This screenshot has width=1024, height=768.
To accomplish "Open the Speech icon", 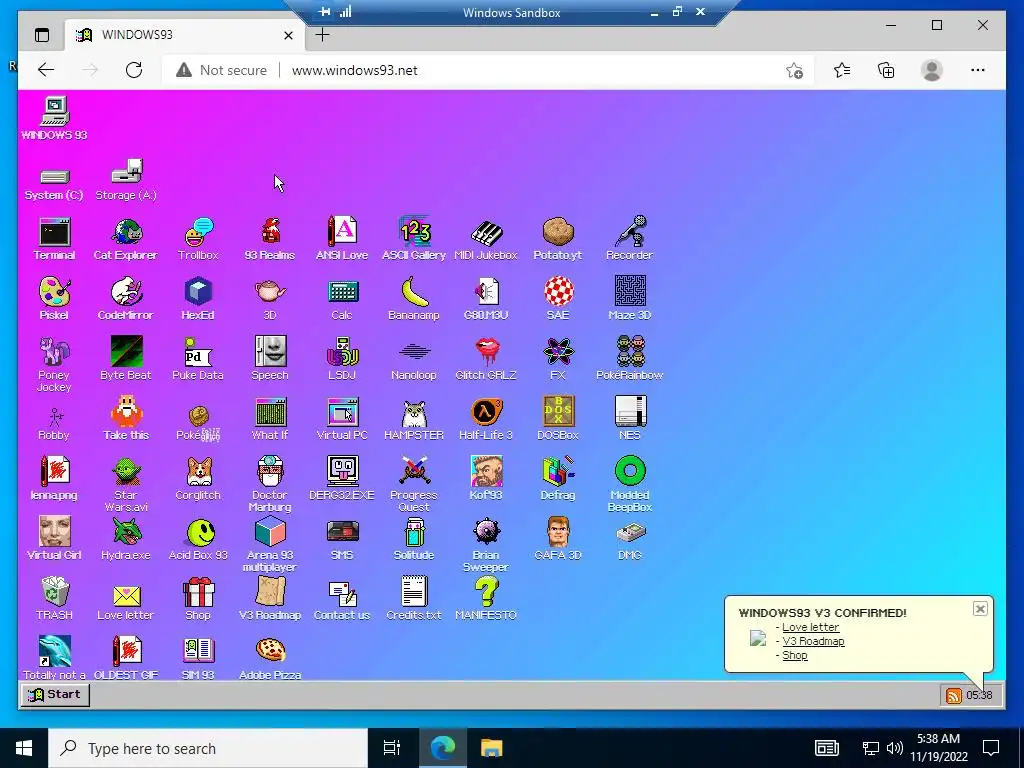I will point(270,359).
